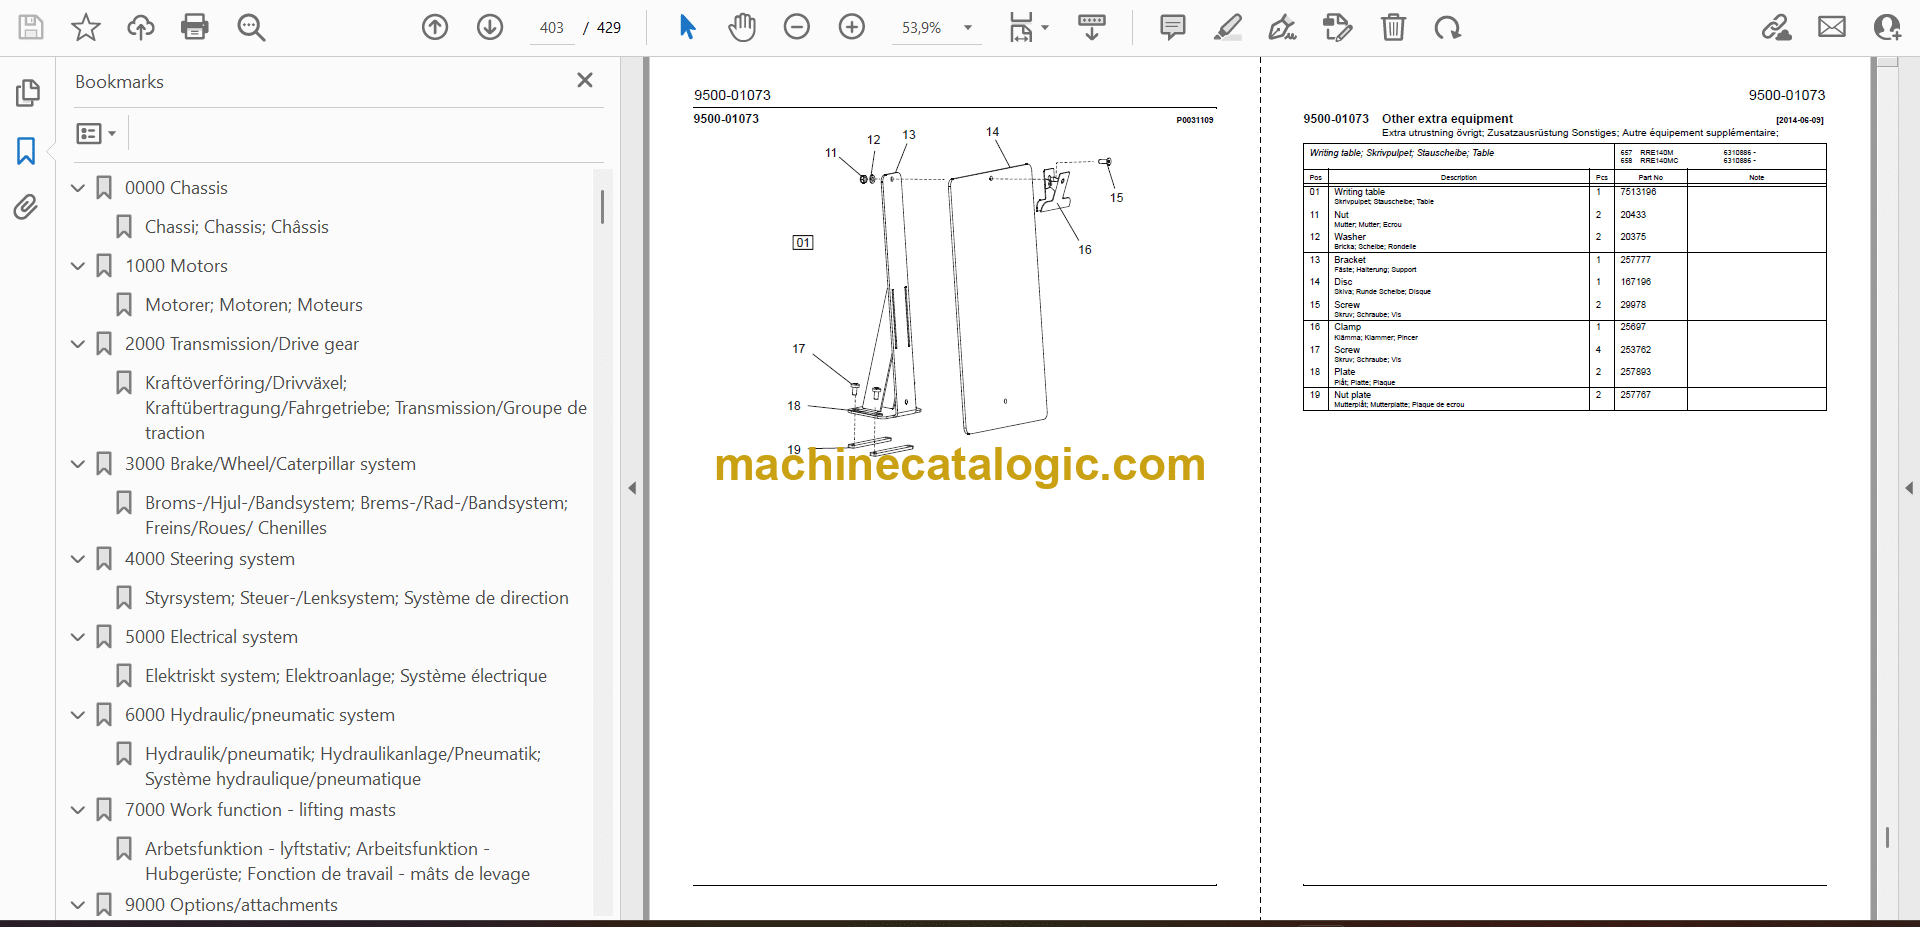The width and height of the screenshot is (1920, 927).
Task: Open the 0000 Chassis bookmark
Action: [x=176, y=188]
